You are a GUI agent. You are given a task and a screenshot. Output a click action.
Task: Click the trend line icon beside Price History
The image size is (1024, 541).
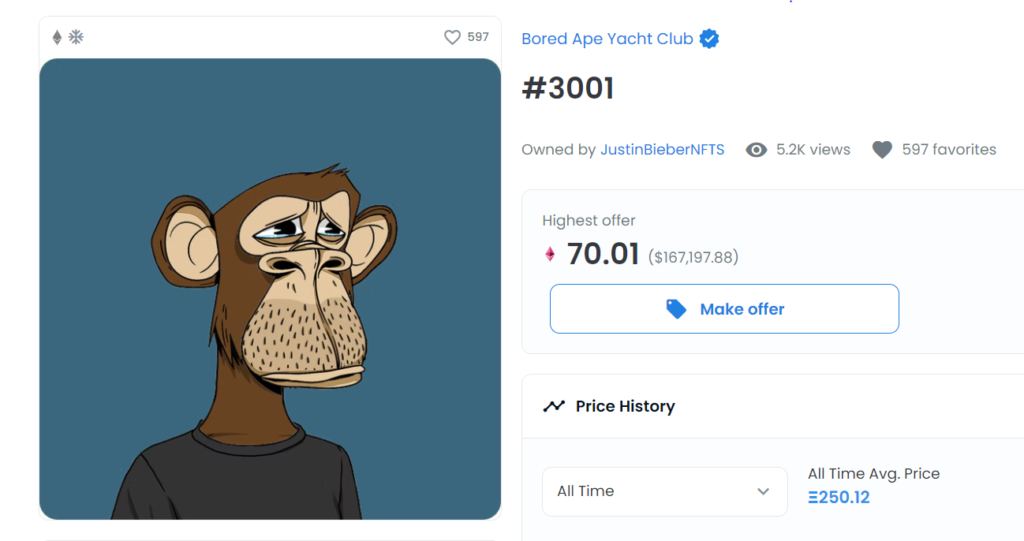pyautogui.click(x=554, y=406)
